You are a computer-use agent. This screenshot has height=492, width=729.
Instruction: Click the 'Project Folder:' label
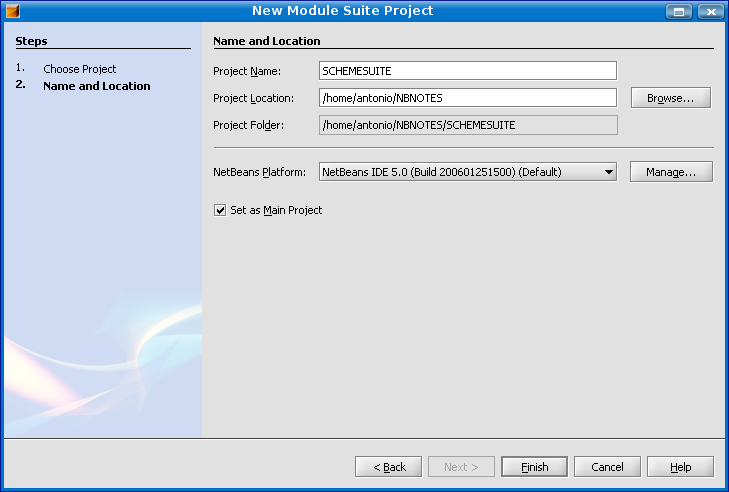248,125
